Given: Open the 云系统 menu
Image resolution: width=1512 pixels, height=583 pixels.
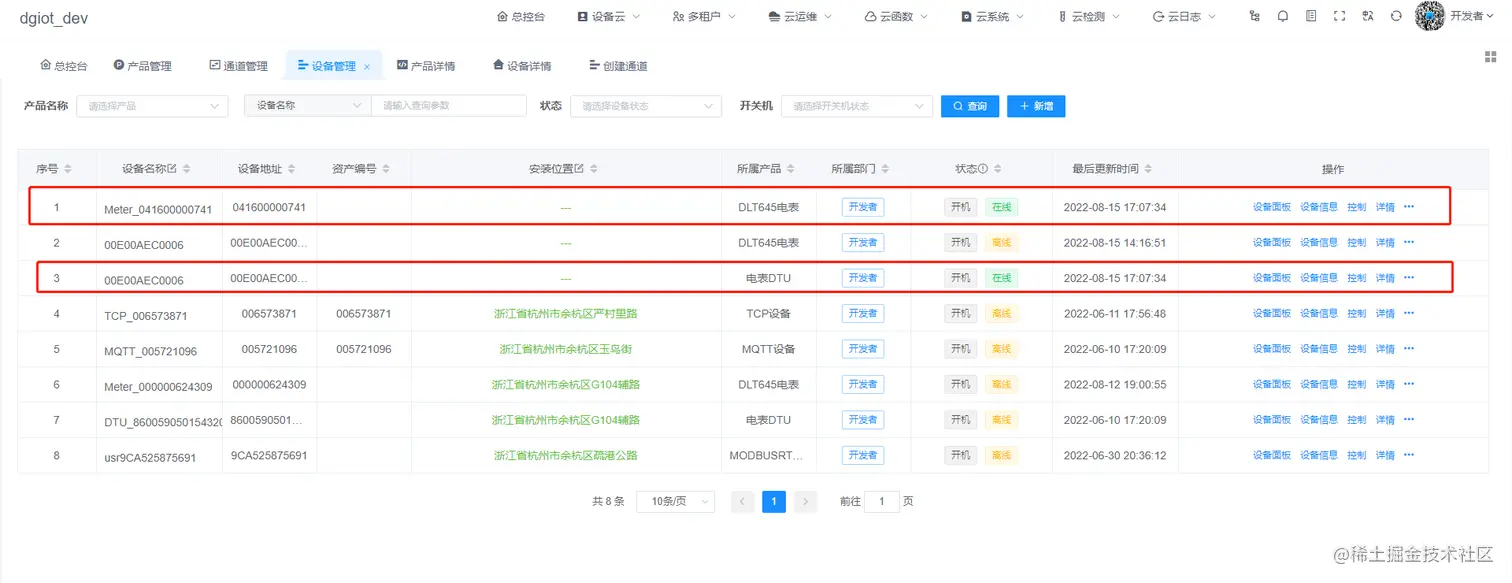Looking at the screenshot, I should click(992, 16).
